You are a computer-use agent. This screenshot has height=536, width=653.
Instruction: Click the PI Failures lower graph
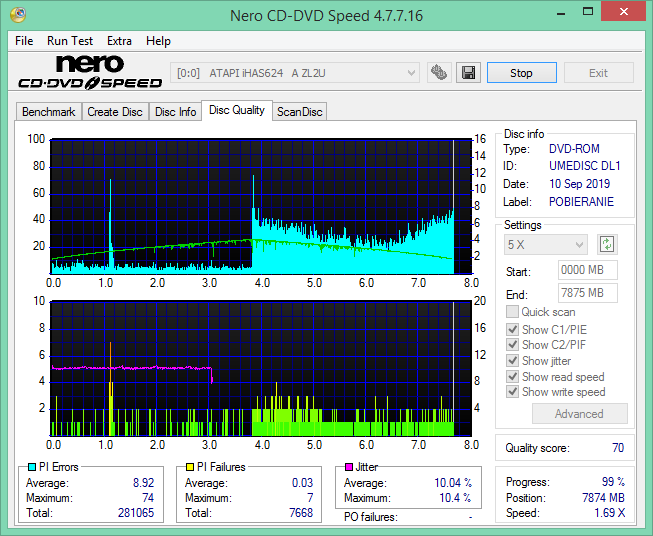coord(261,368)
